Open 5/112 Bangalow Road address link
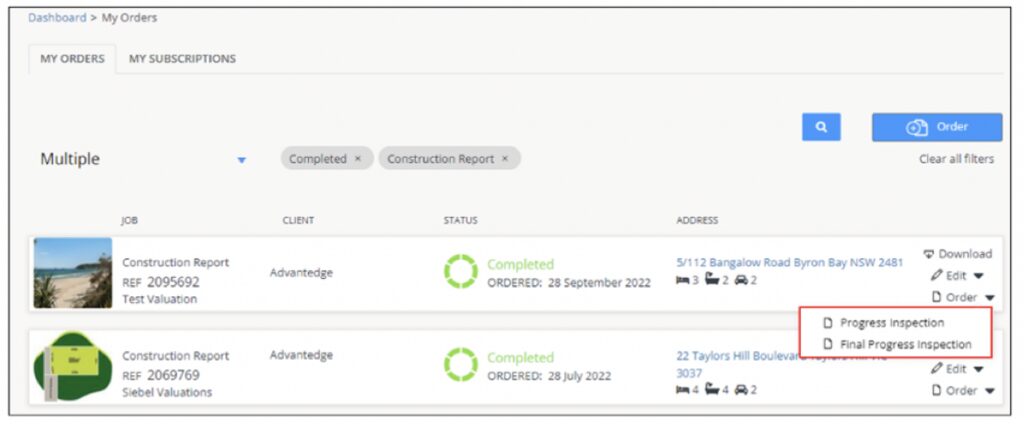 (789, 262)
